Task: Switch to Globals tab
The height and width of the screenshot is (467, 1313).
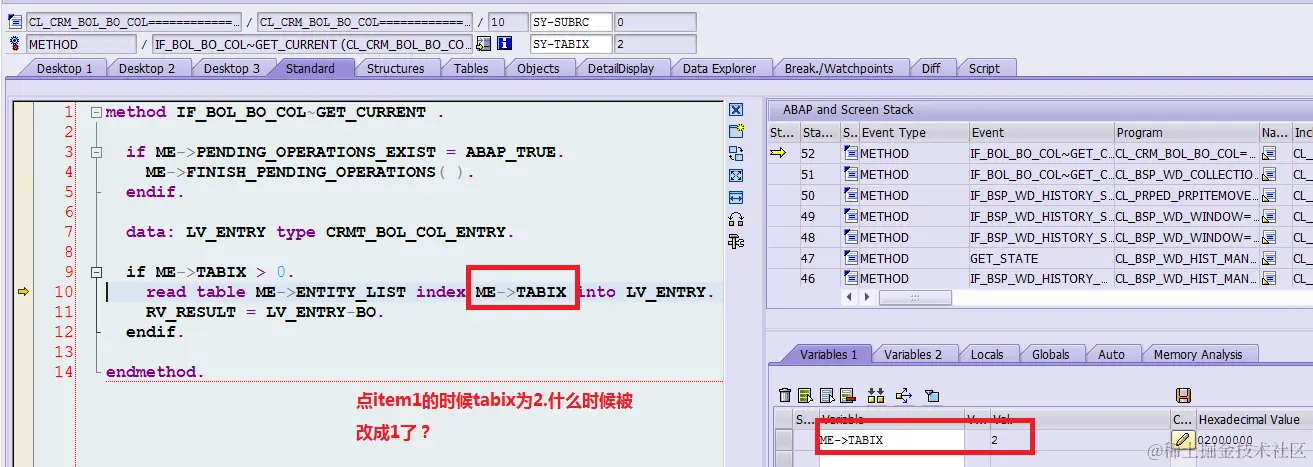Action: (1050, 354)
